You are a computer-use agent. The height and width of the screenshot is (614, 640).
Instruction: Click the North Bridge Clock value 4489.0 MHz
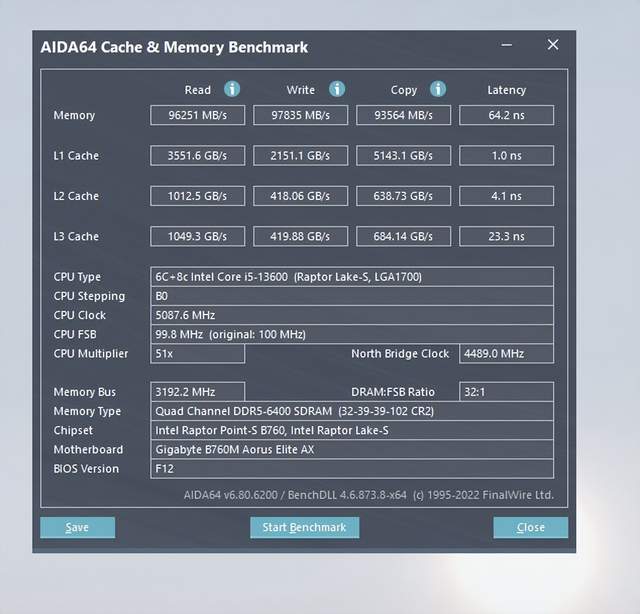tap(507, 354)
